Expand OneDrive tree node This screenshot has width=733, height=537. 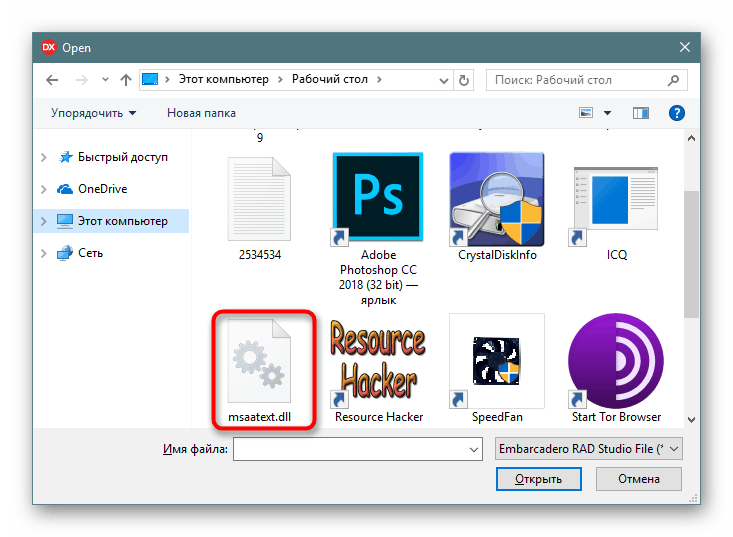[x=44, y=189]
